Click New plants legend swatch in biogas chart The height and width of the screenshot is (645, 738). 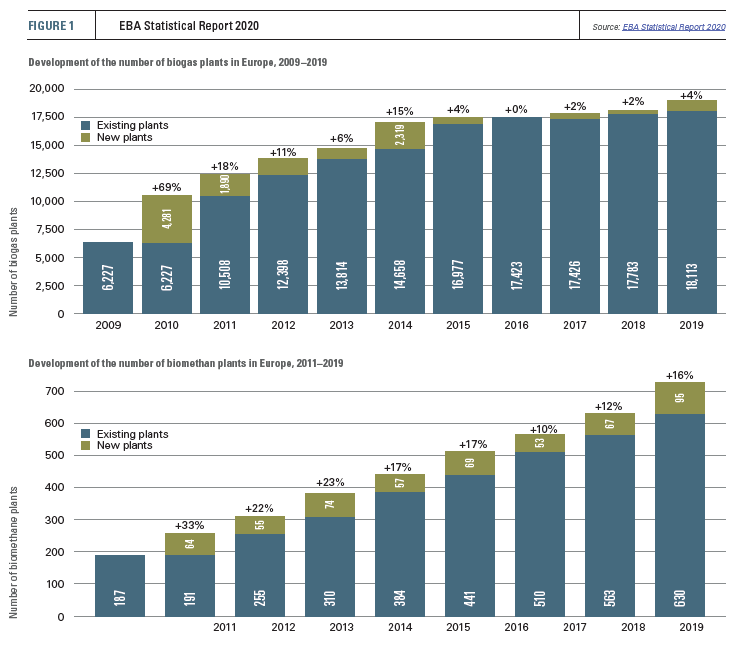(x=86, y=137)
